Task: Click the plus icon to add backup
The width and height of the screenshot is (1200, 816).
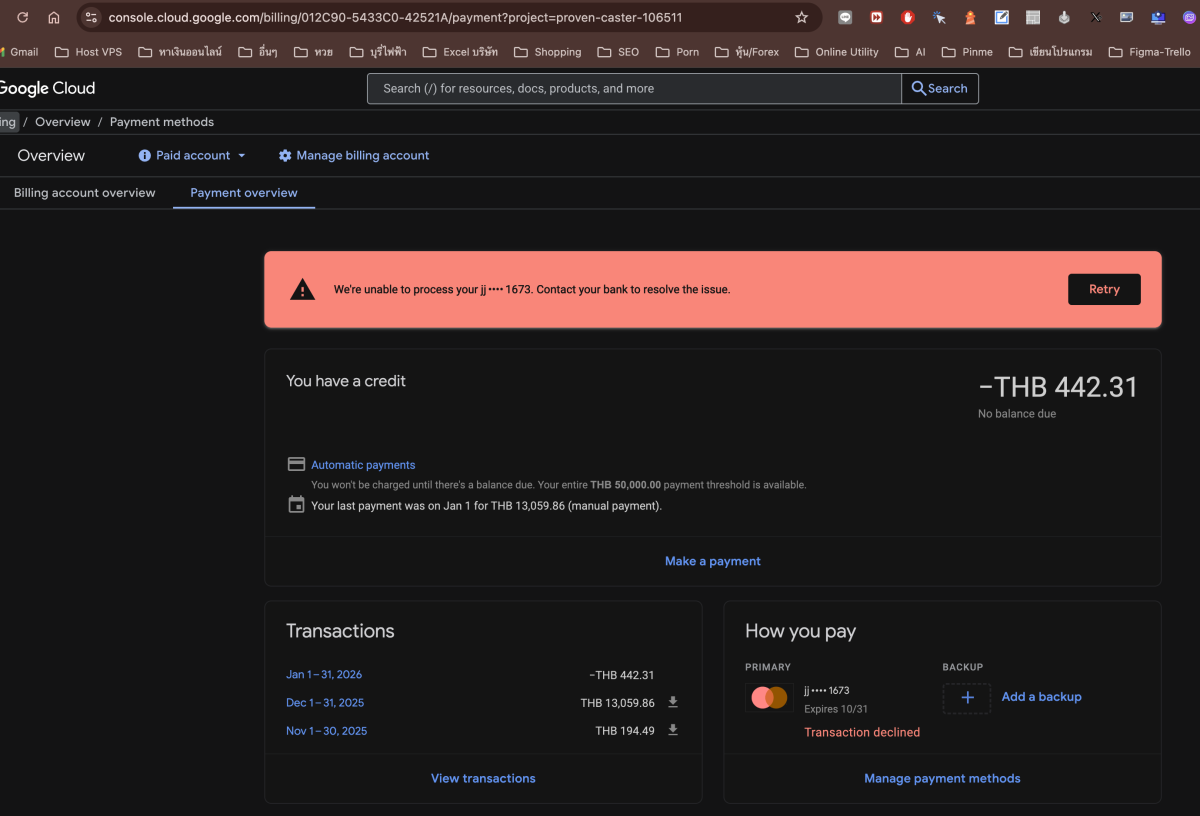Action: pos(967,697)
